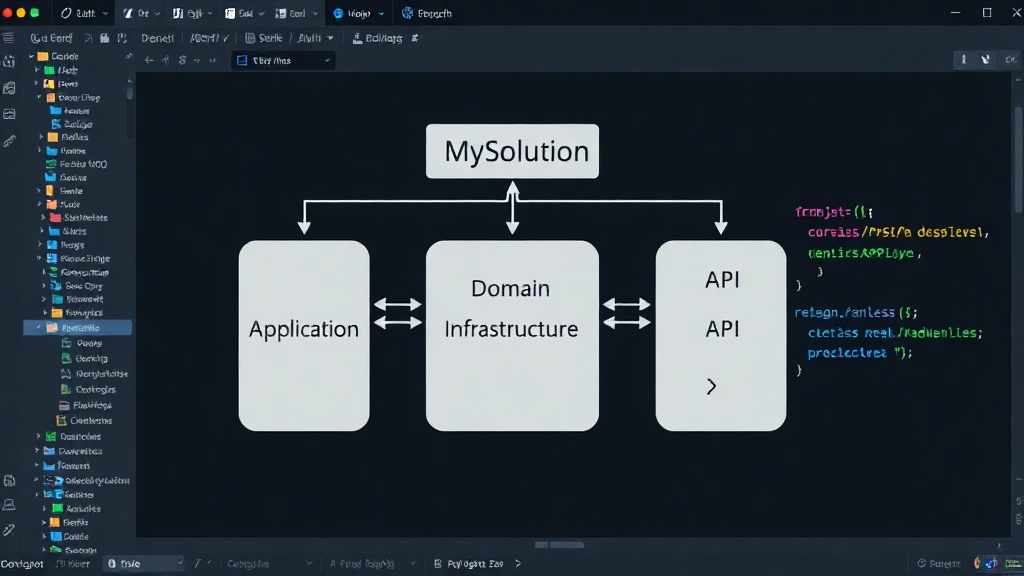Click the middle icon at the editor's top-right corner
The width and height of the screenshot is (1024, 576).
[x=985, y=59]
